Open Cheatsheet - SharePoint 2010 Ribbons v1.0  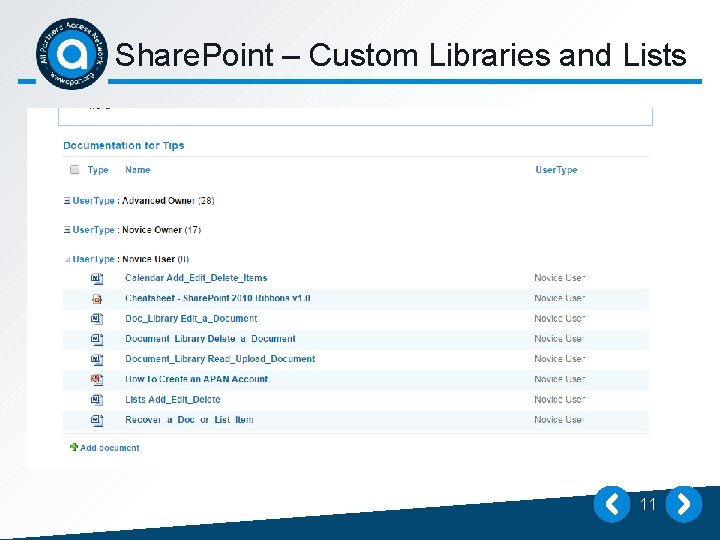click(218, 298)
